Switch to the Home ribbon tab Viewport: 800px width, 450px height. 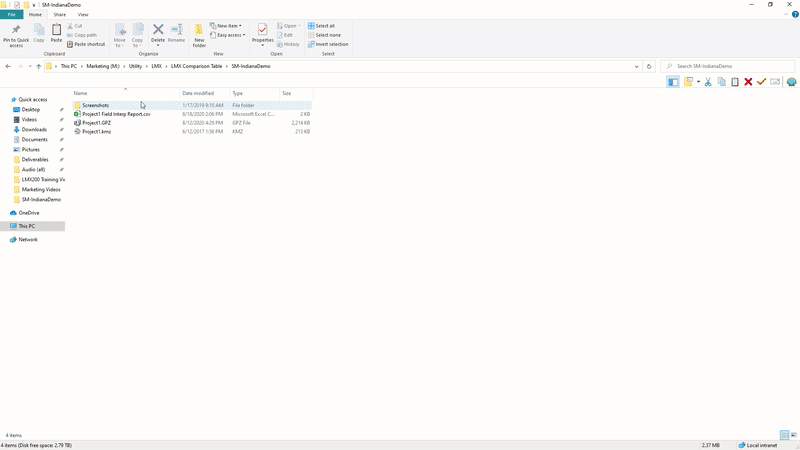click(35, 15)
